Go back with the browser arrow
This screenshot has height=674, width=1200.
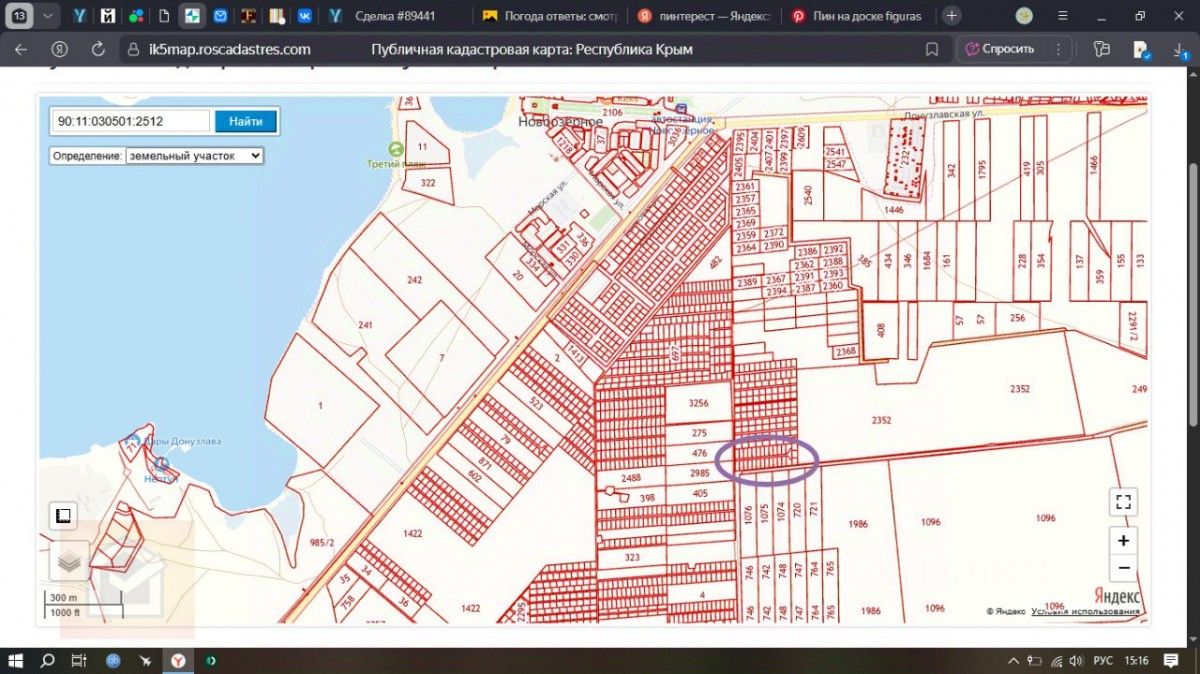[x=21, y=49]
